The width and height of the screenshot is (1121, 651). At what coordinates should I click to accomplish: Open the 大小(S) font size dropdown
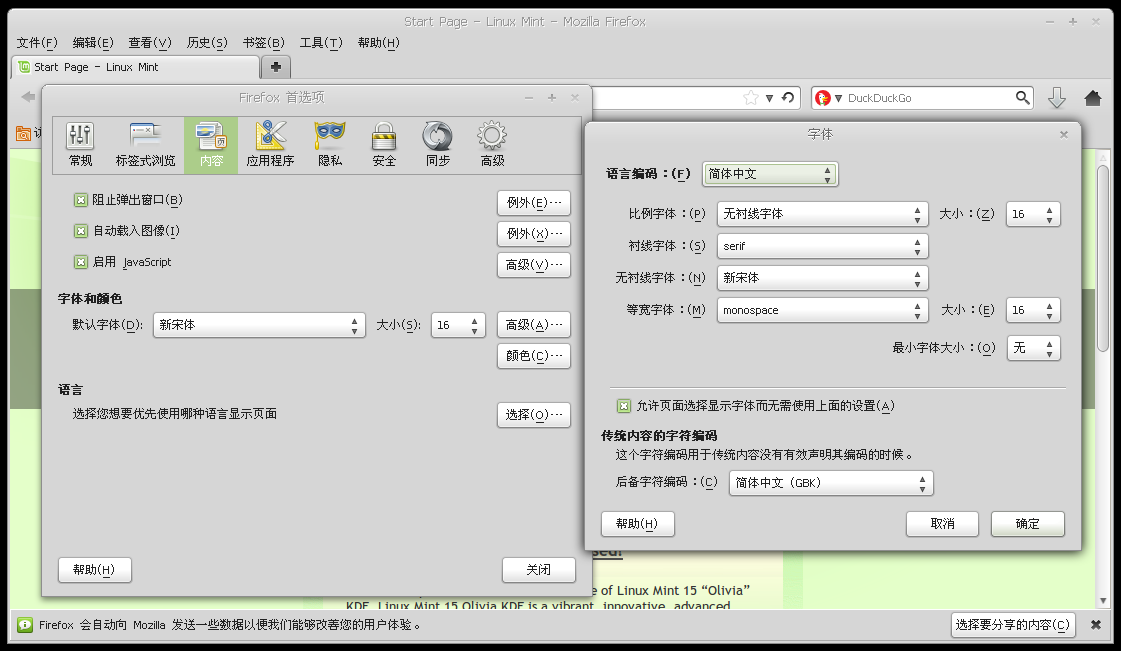[458, 325]
